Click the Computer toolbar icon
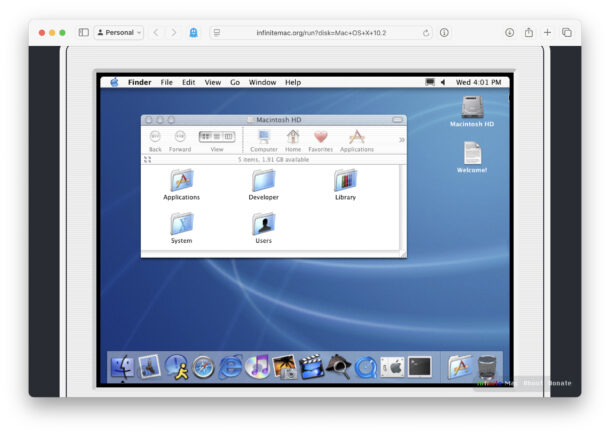The height and width of the screenshot is (435, 610). click(264, 137)
